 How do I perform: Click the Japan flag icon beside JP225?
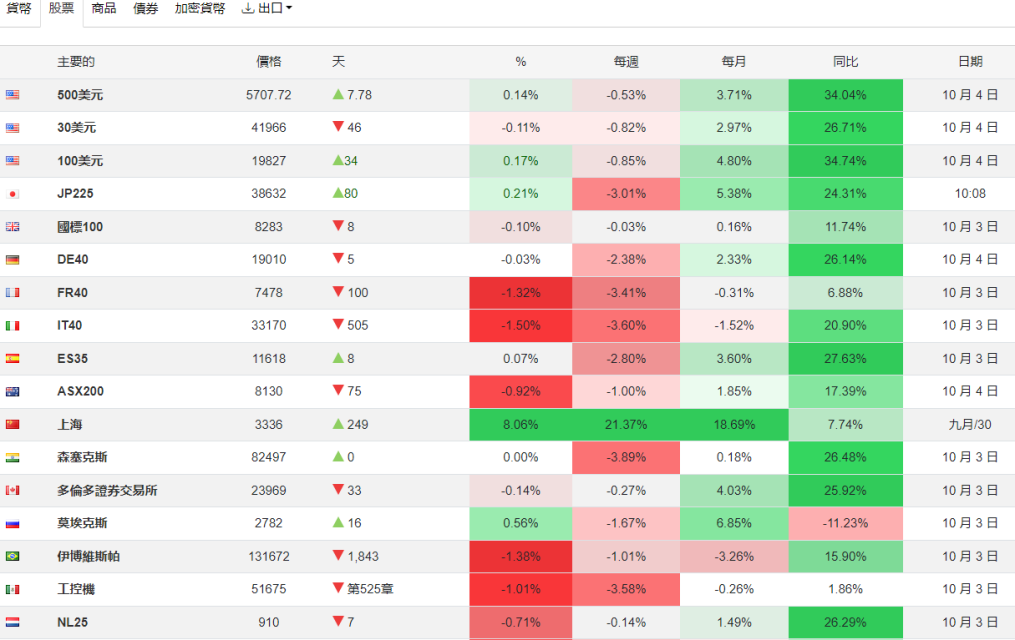12,194
